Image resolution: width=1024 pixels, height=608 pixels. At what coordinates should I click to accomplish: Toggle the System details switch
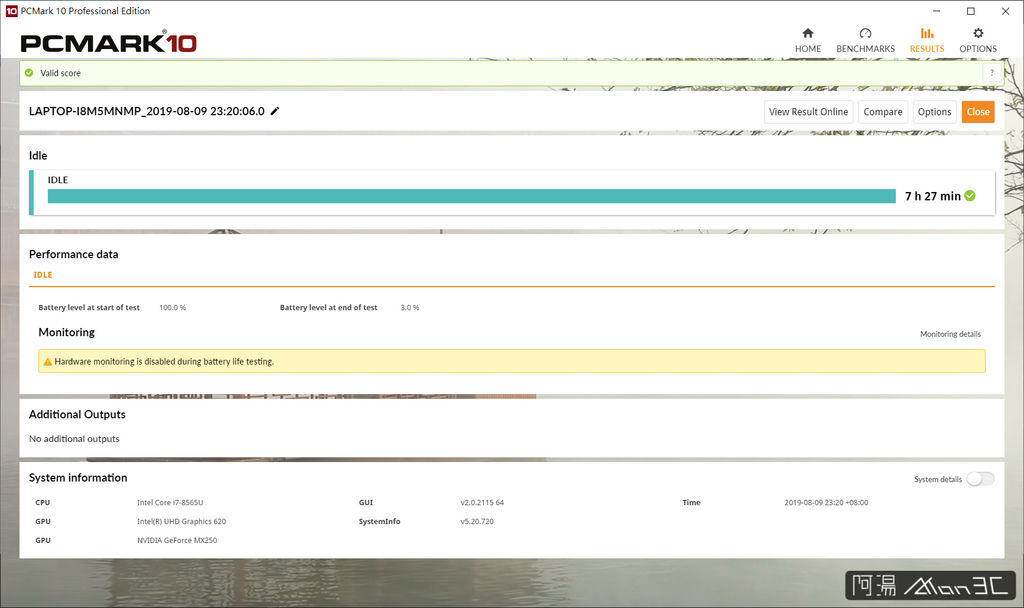pyautogui.click(x=980, y=479)
